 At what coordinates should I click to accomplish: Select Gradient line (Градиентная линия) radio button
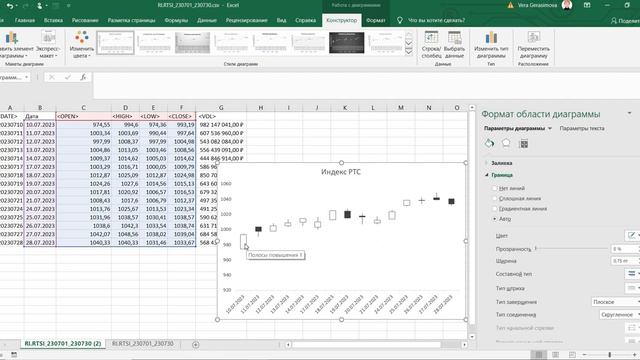point(495,209)
